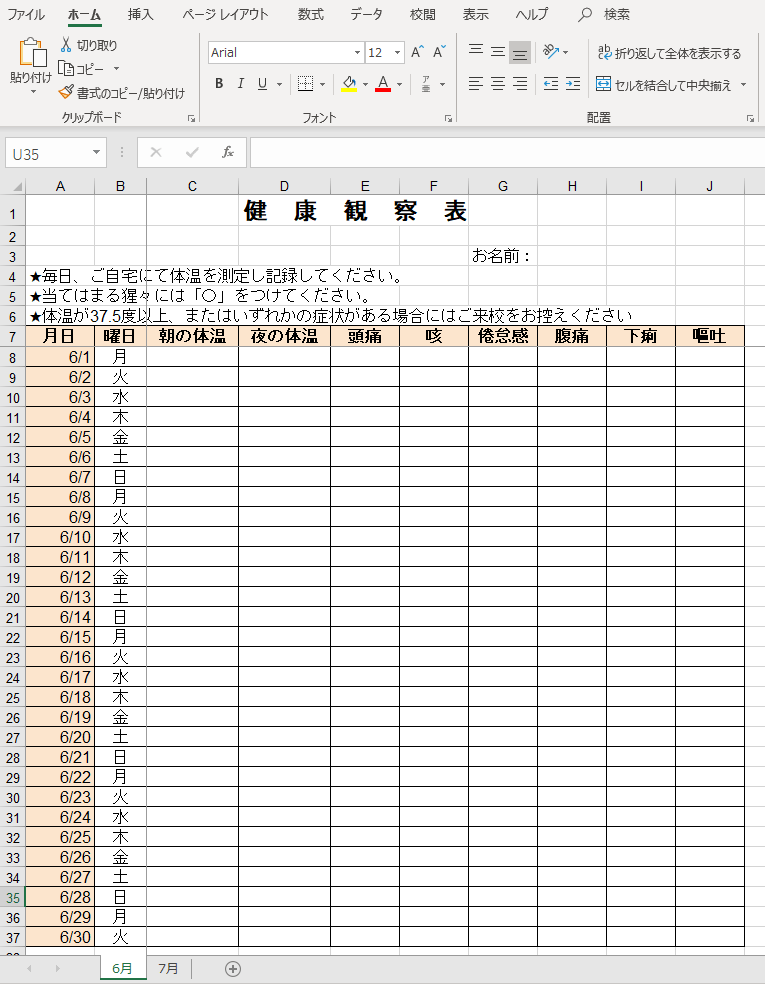Increase font size with larger A

click(417, 52)
